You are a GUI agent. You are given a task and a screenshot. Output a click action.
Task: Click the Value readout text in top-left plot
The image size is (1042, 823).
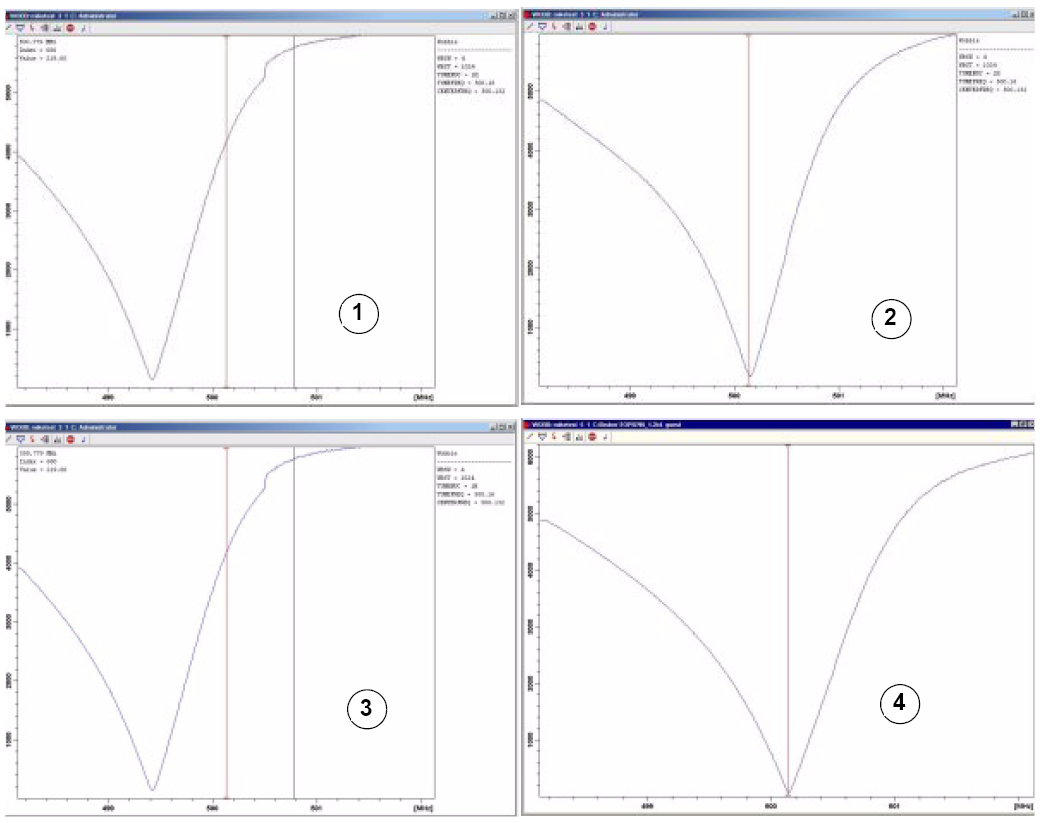click(43, 59)
